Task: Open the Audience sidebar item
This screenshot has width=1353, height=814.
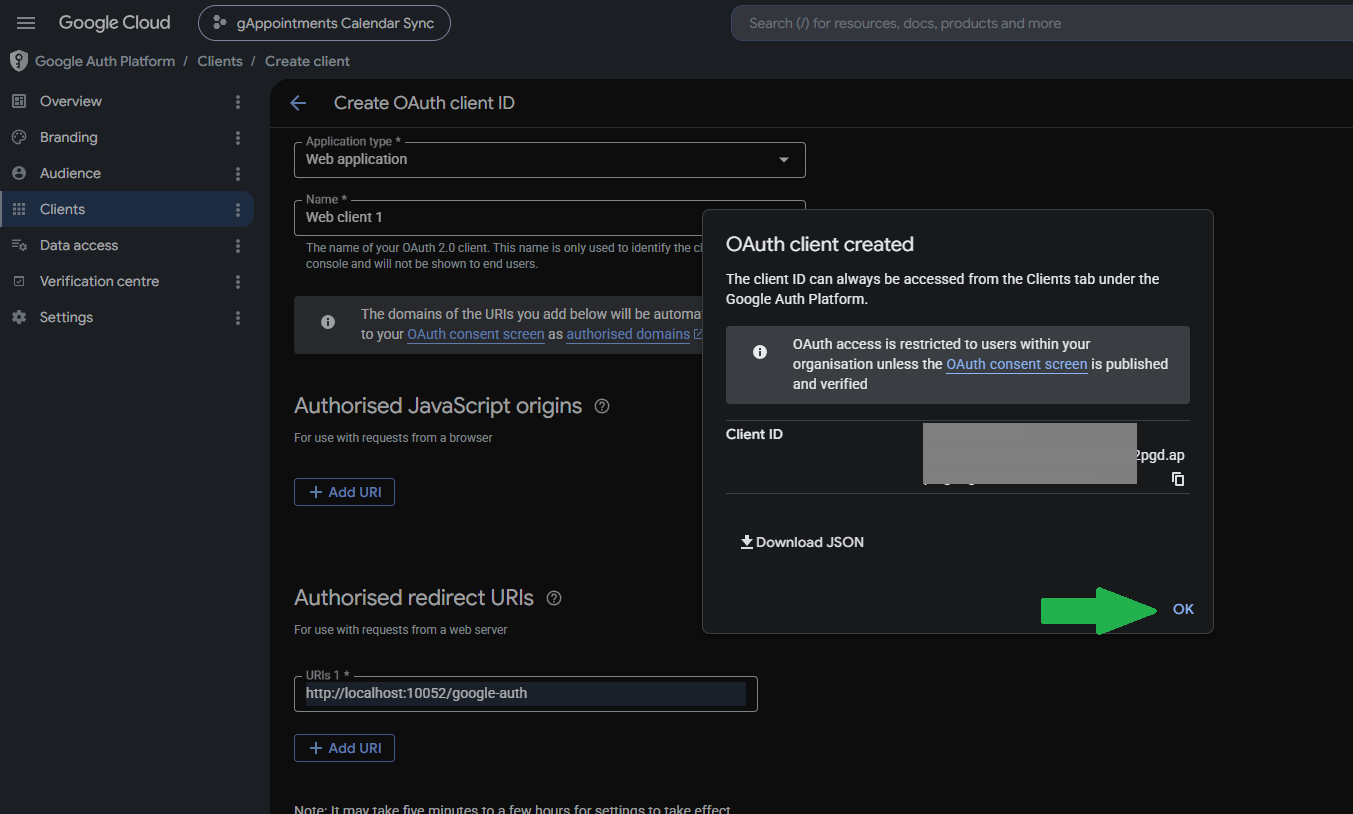Action: coord(70,173)
